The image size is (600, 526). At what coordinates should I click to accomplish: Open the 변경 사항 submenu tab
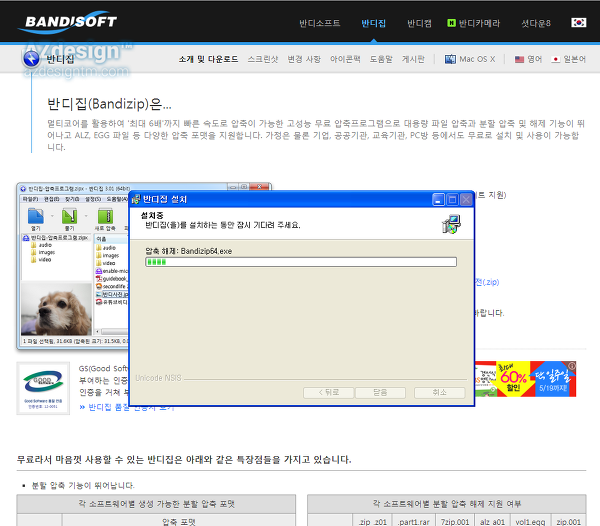[304, 59]
